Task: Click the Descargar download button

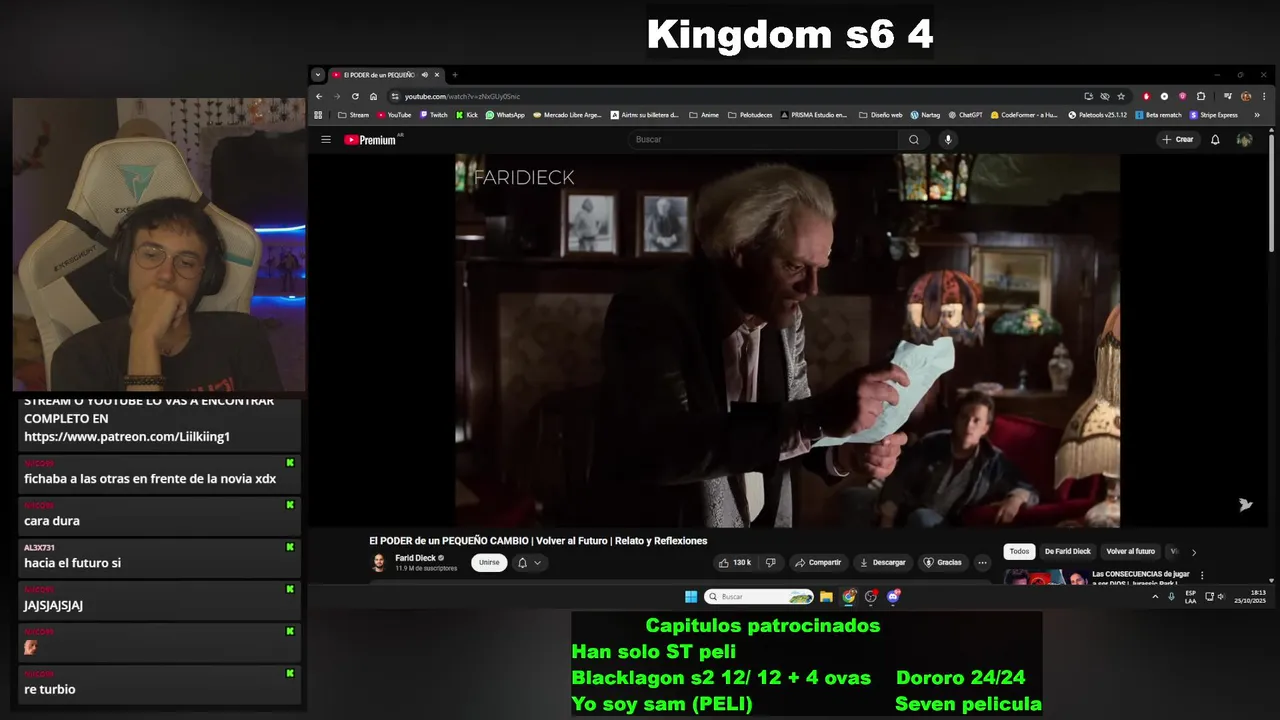Action: (882, 563)
